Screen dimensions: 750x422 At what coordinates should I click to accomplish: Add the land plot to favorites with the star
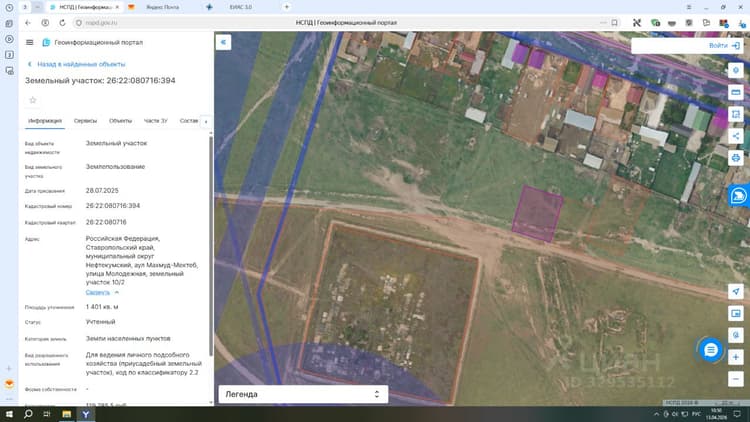click(33, 100)
